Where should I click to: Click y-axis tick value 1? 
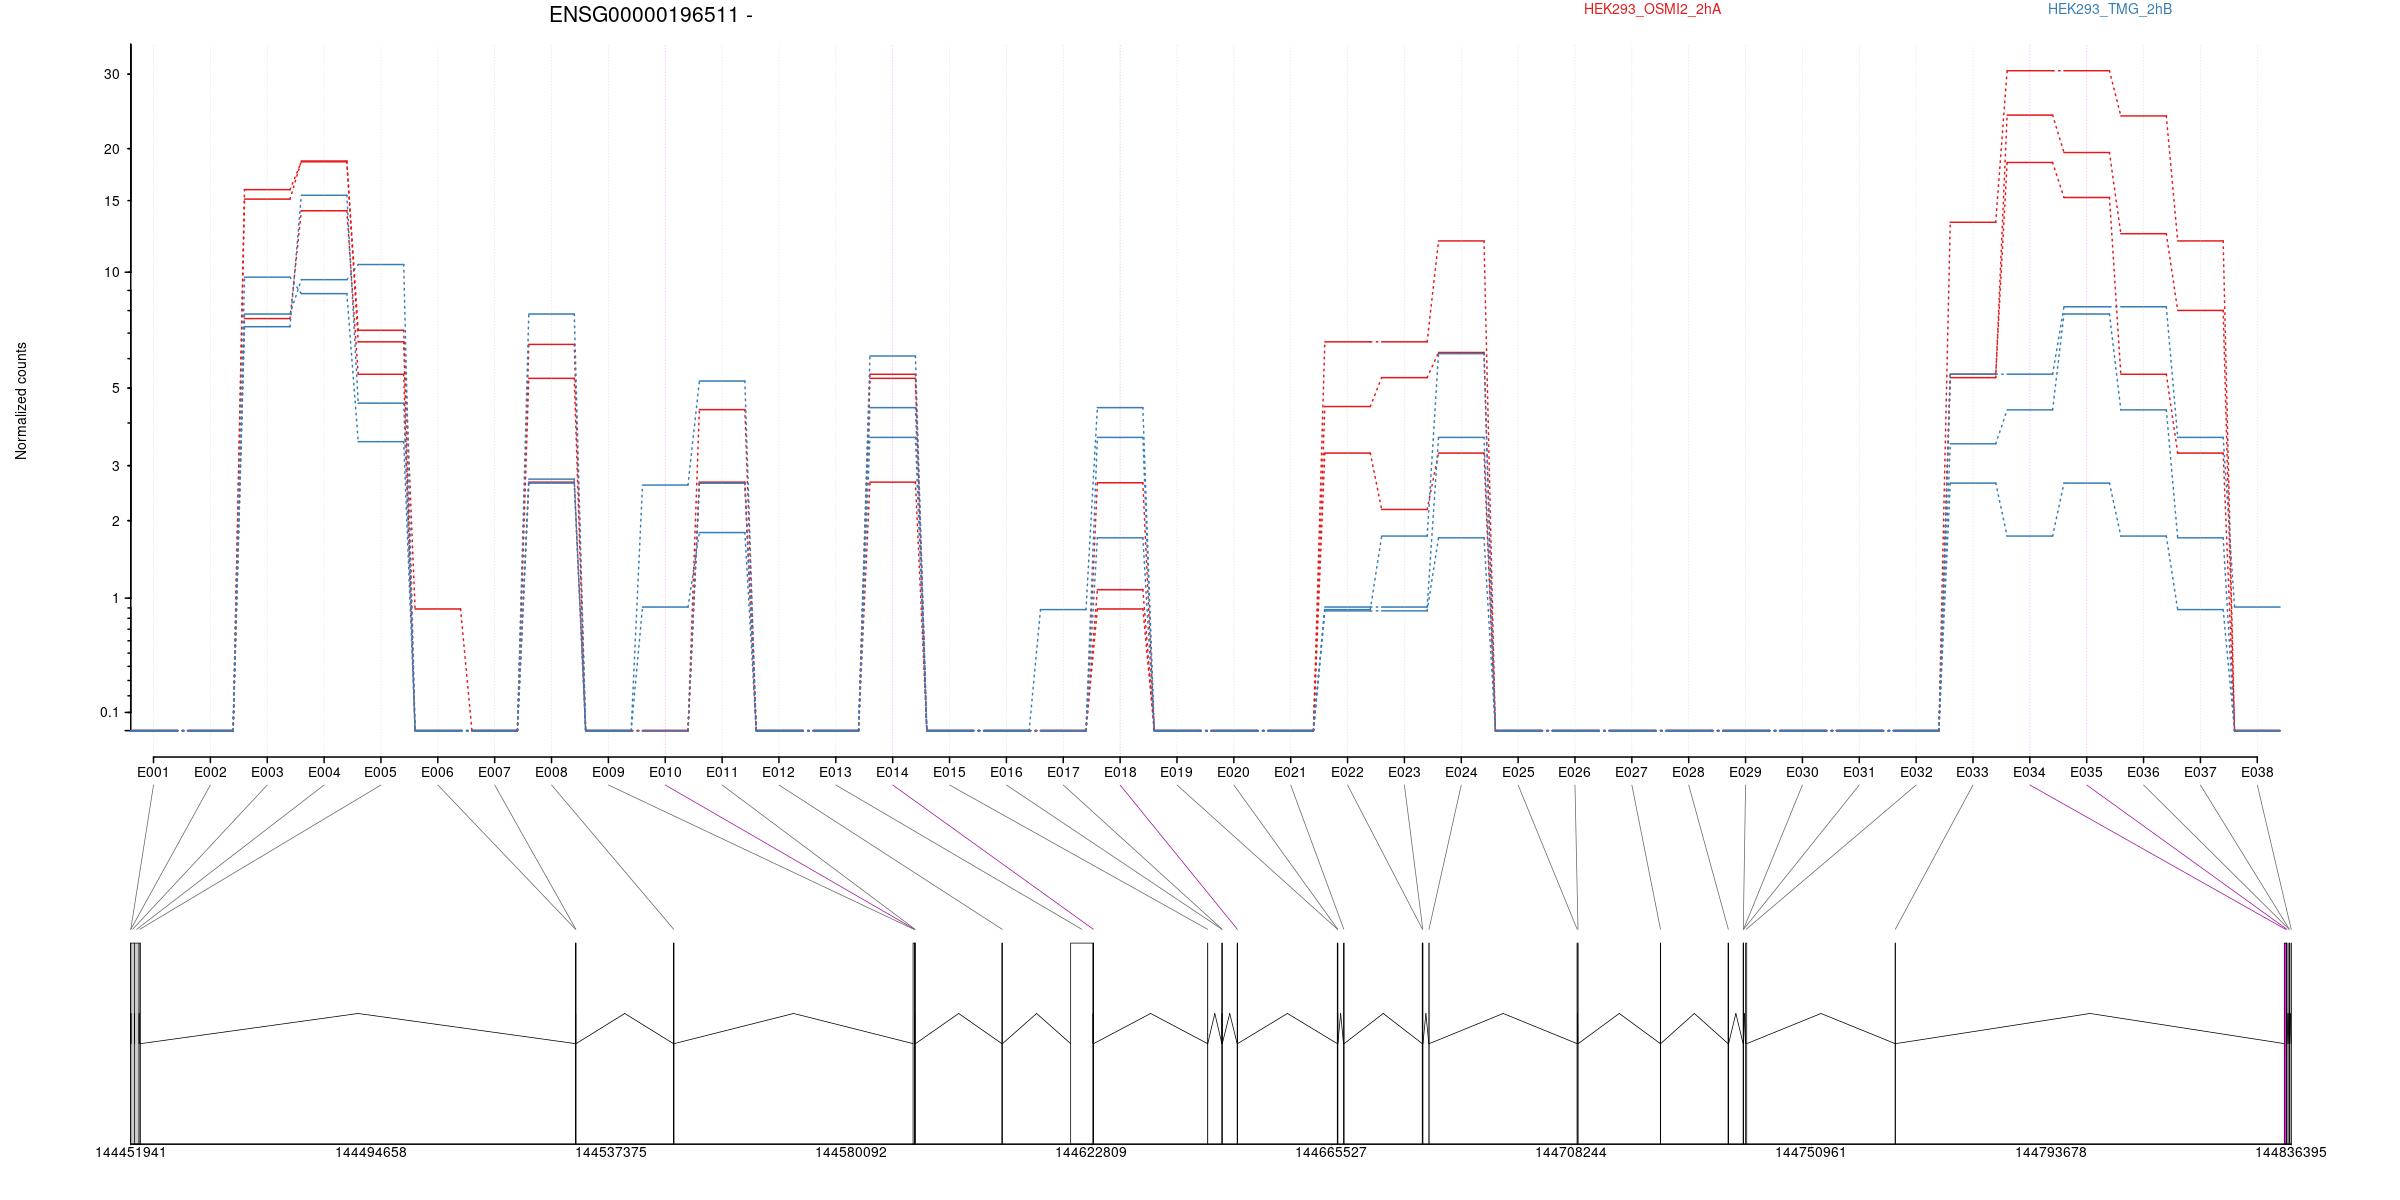pyautogui.click(x=116, y=599)
